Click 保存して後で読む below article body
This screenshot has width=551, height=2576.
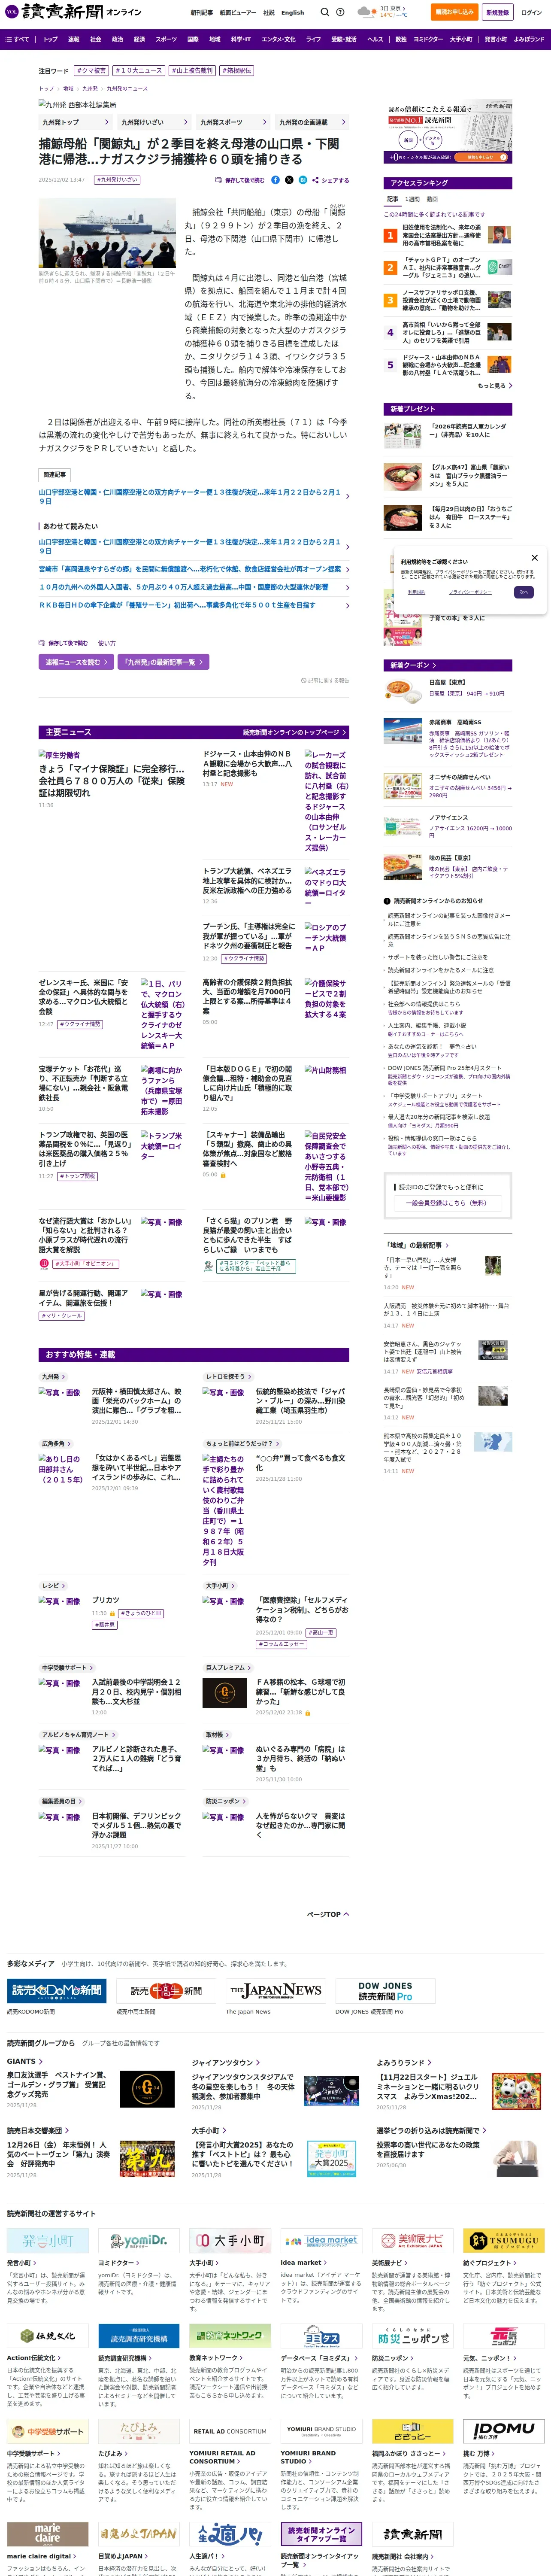[63, 643]
